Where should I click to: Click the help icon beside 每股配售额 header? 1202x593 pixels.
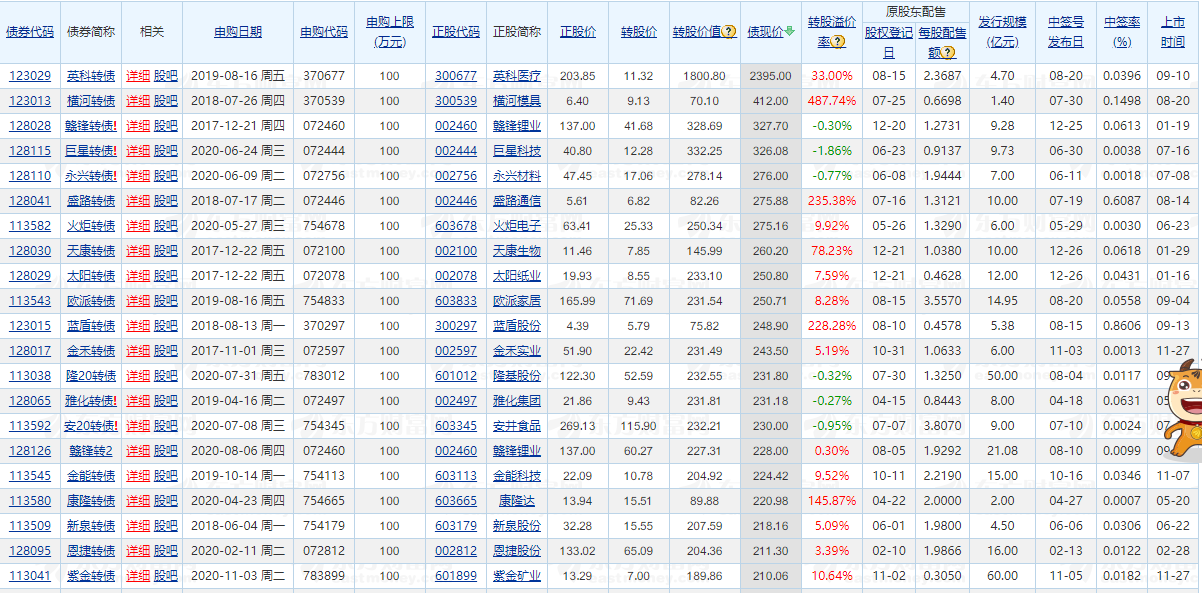[x=949, y=53]
